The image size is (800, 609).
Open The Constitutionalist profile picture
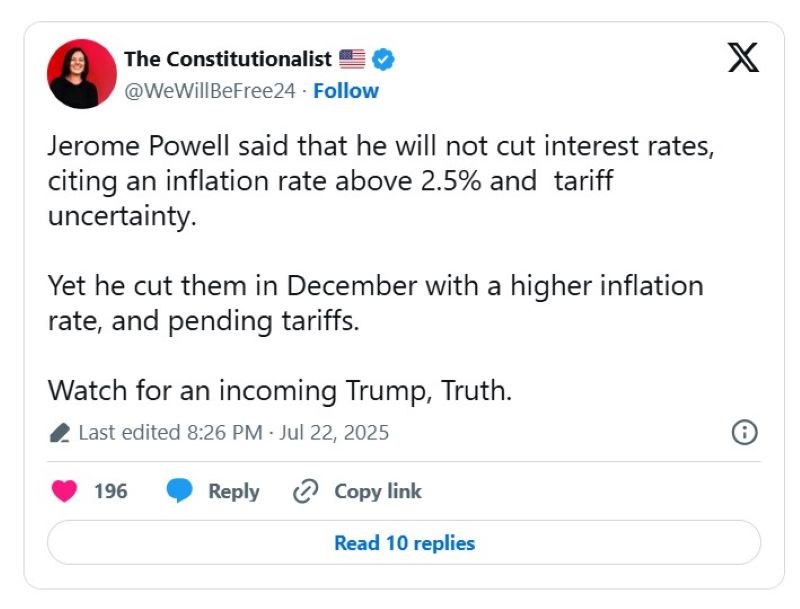pyautogui.click(x=82, y=74)
